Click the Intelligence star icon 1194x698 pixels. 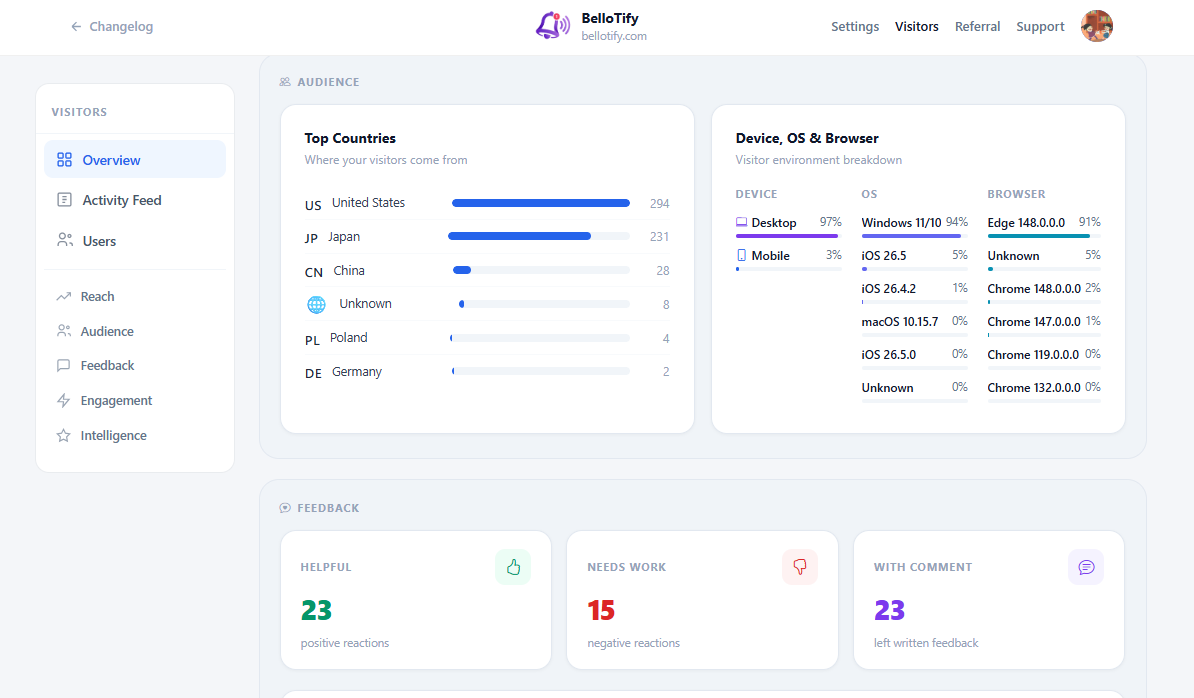click(63, 435)
